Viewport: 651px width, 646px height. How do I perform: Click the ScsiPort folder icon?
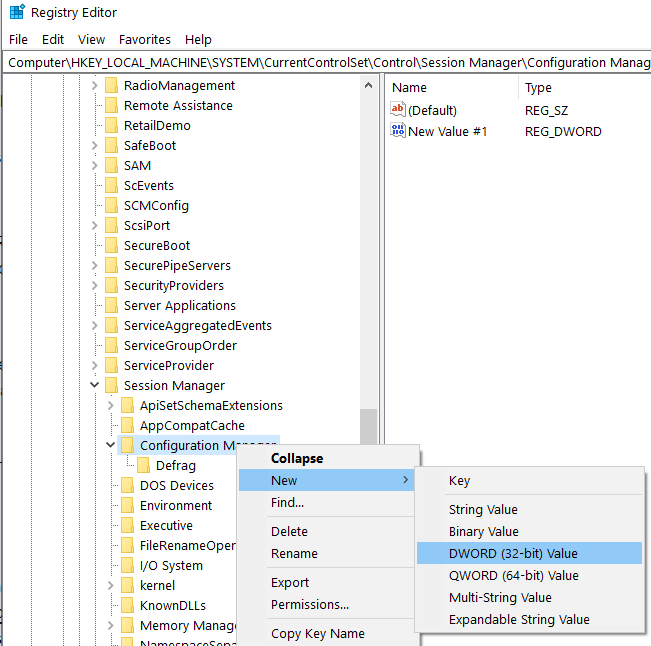pos(111,225)
